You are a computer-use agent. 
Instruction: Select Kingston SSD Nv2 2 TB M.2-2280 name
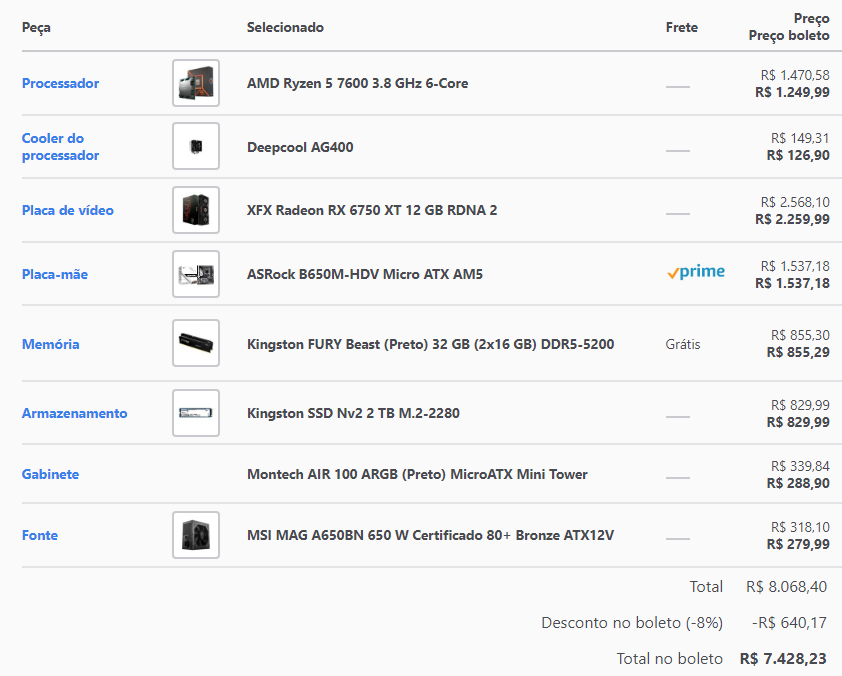tap(353, 413)
